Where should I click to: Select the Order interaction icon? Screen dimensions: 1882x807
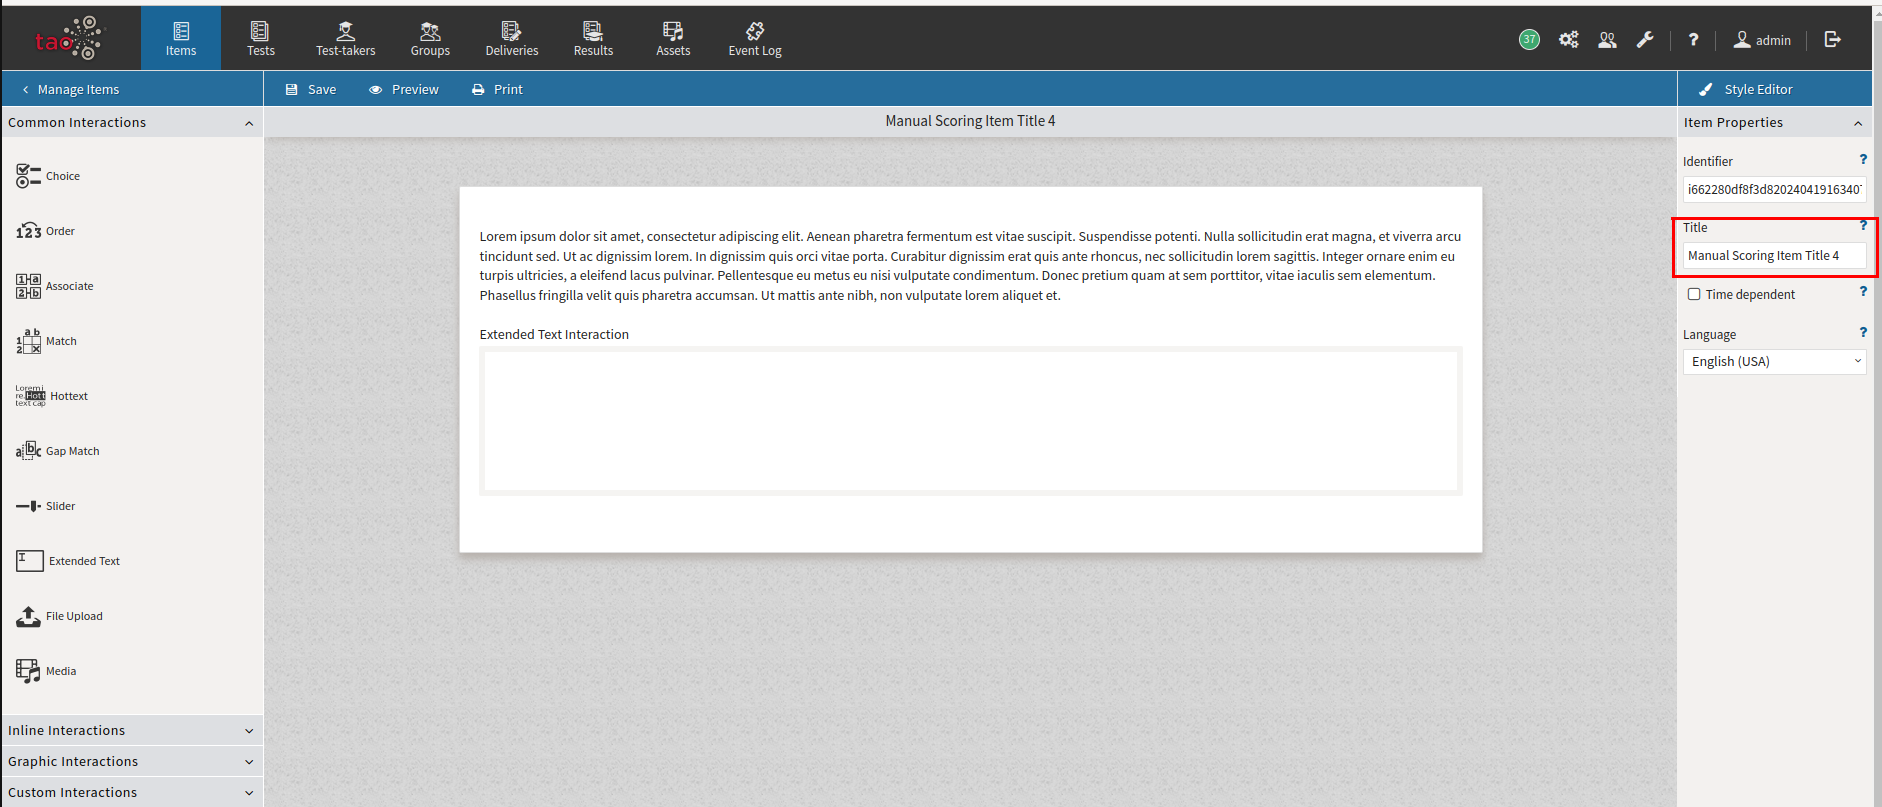28,231
